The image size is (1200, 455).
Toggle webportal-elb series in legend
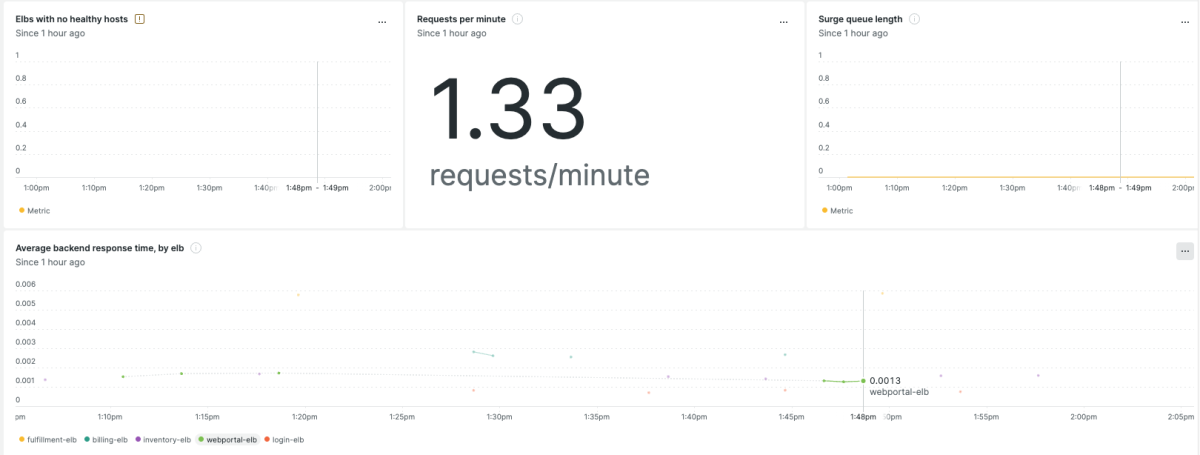coord(228,439)
